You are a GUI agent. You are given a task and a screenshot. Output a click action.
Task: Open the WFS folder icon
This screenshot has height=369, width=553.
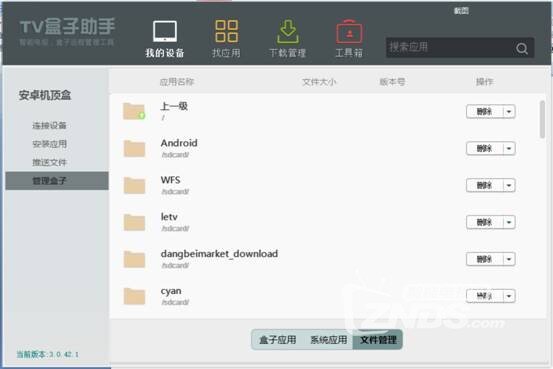[x=134, y=185]
